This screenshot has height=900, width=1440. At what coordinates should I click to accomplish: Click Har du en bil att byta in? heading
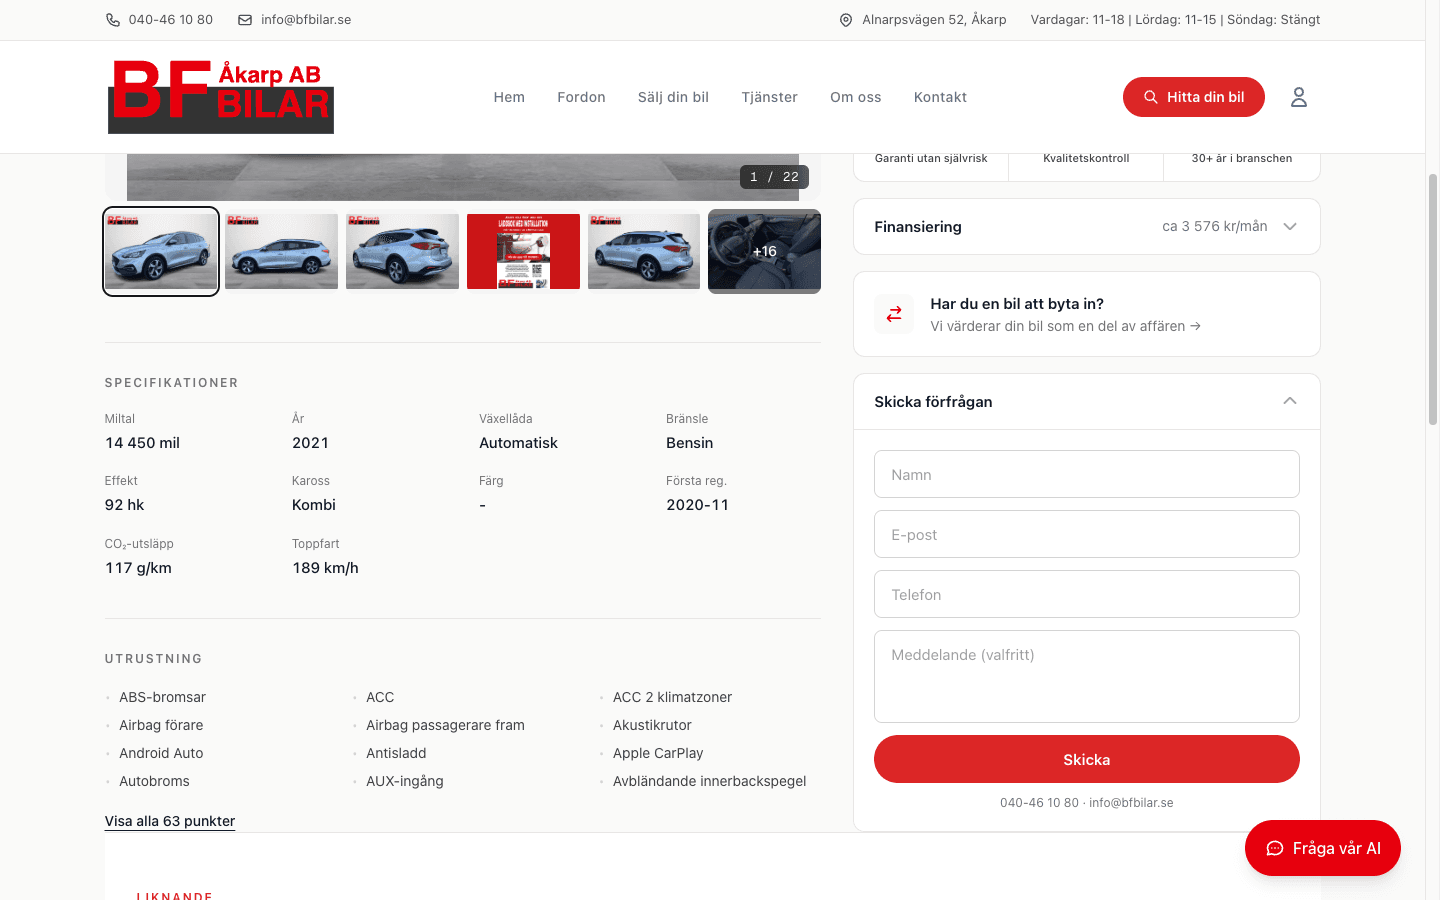coord(1017,304)
